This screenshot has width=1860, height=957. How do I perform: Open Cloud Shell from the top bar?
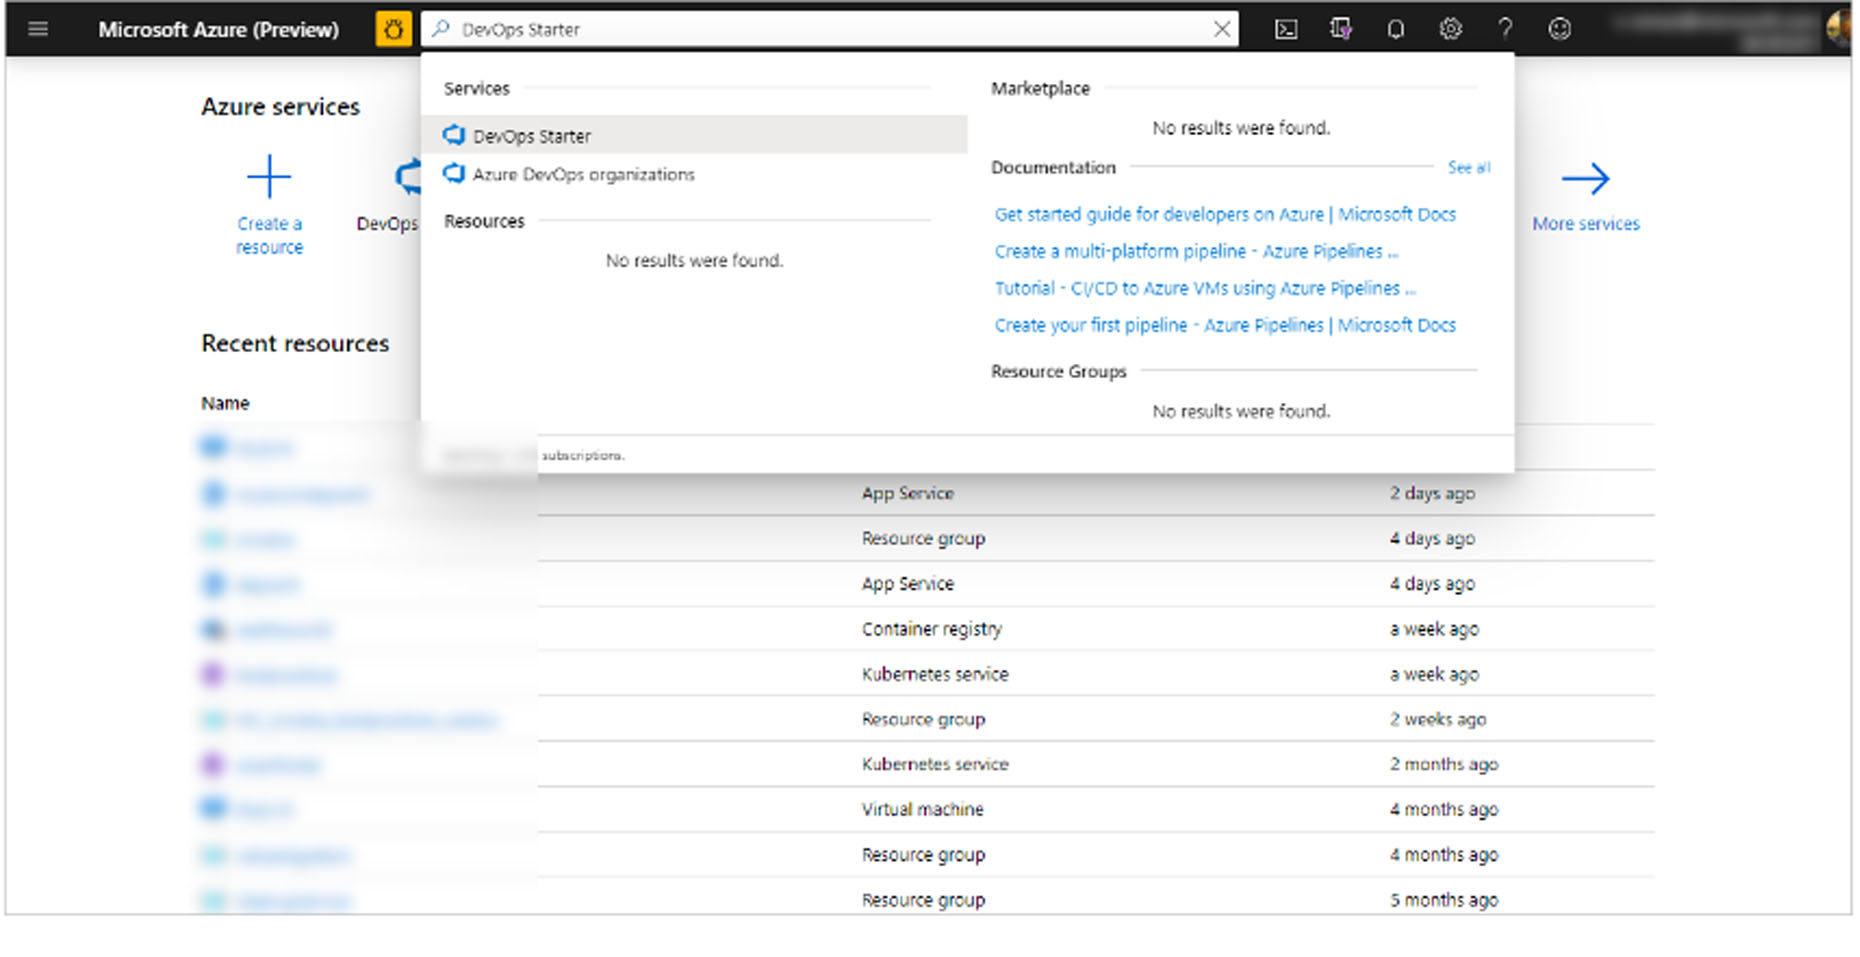(x=1286, y=29)
